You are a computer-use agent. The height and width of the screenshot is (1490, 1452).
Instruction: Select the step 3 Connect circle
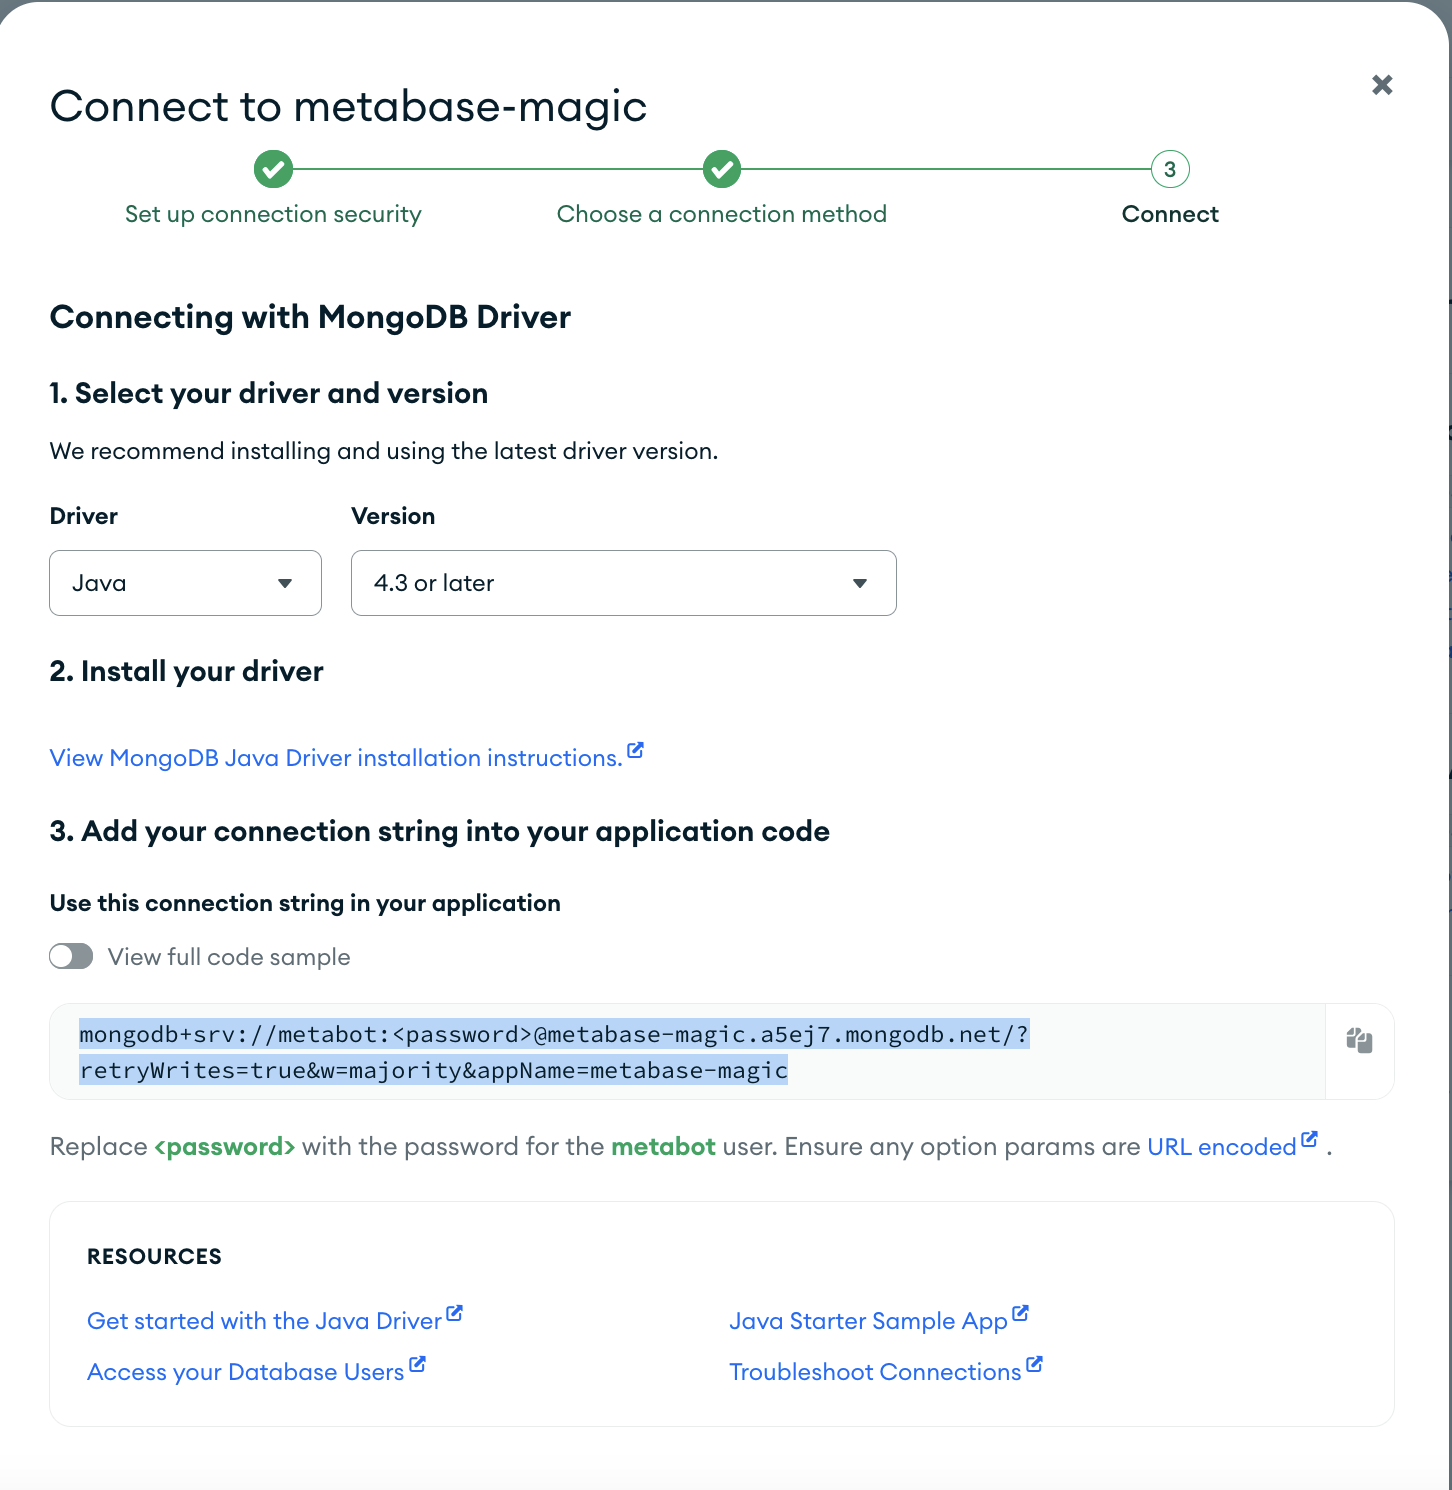click(1169, 169)
